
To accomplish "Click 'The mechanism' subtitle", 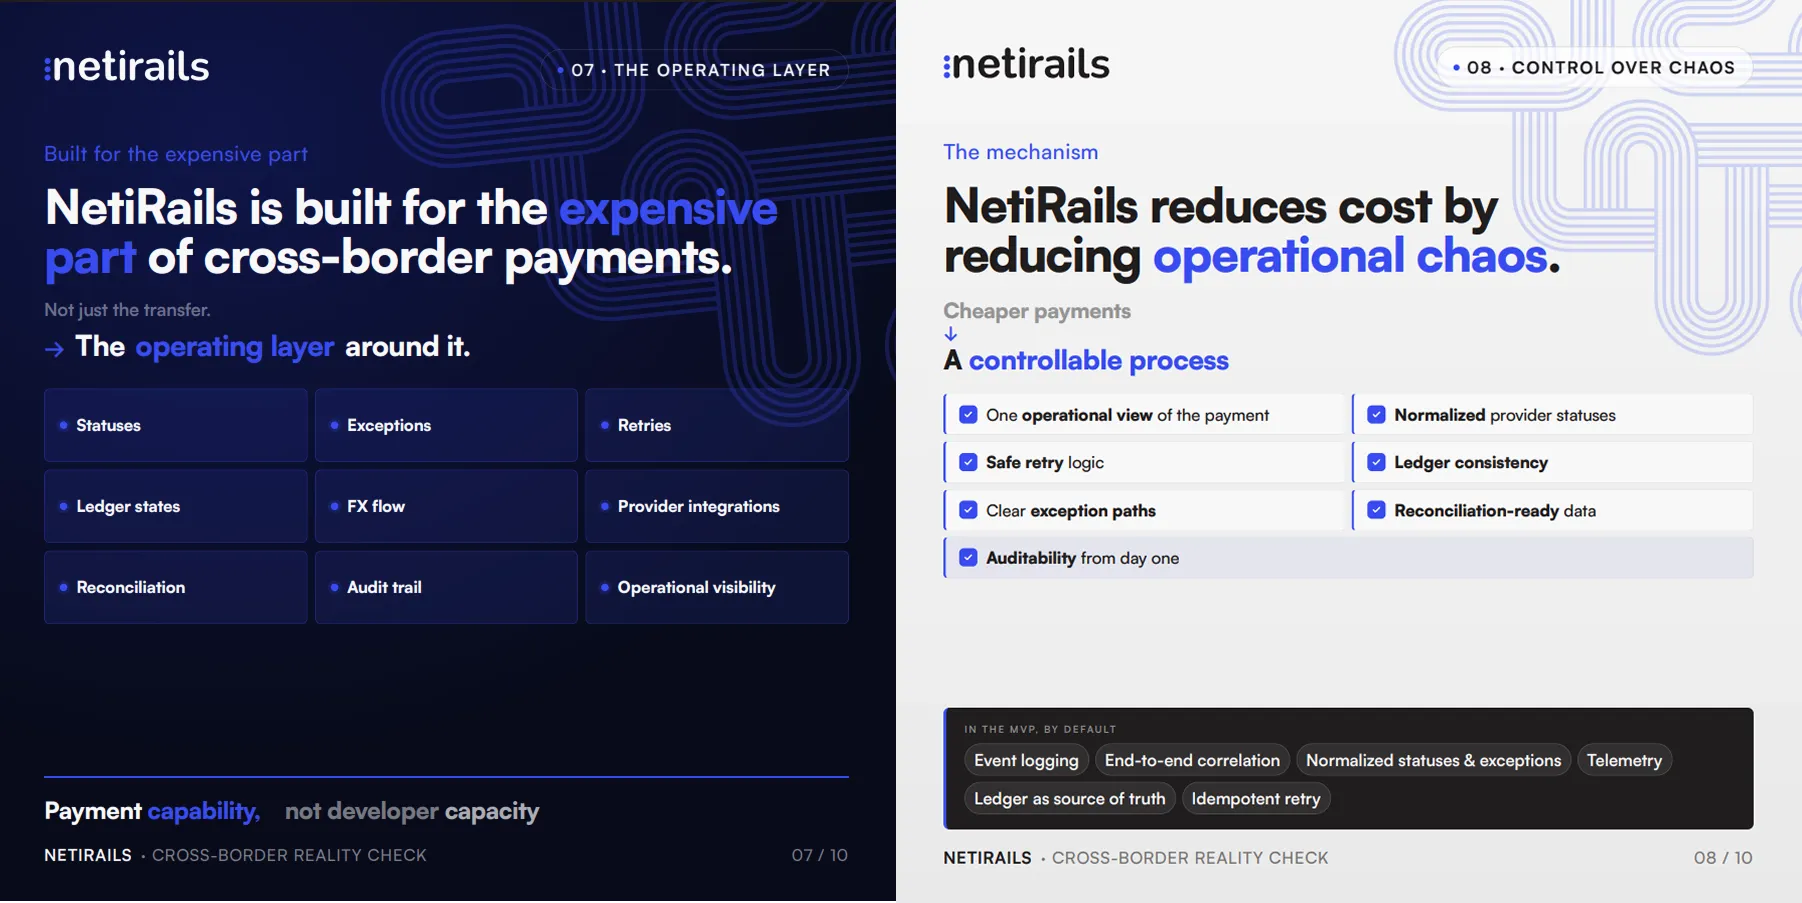I will tap(1020, 152).
